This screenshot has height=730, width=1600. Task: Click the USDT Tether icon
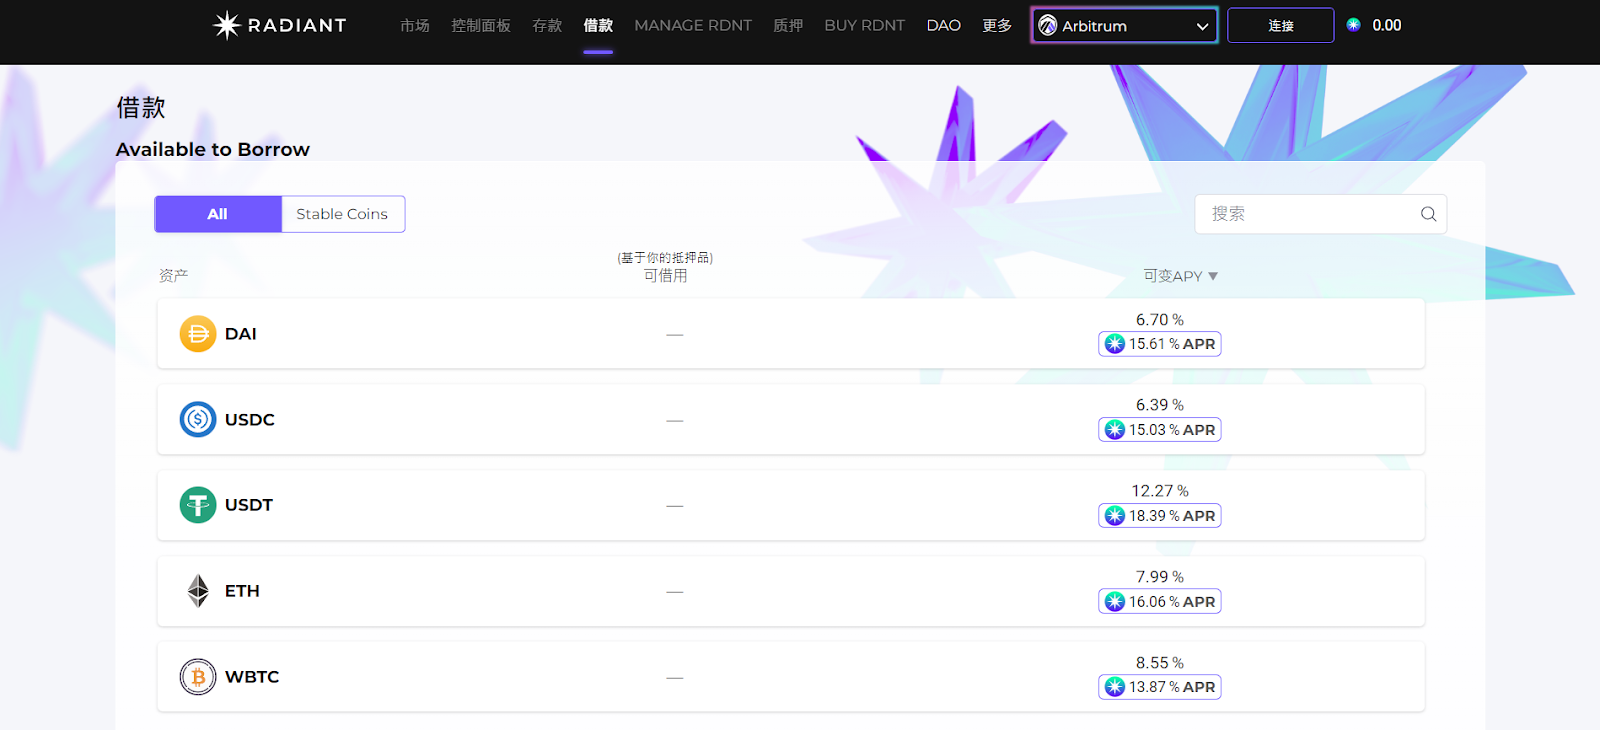coord(198,505)
